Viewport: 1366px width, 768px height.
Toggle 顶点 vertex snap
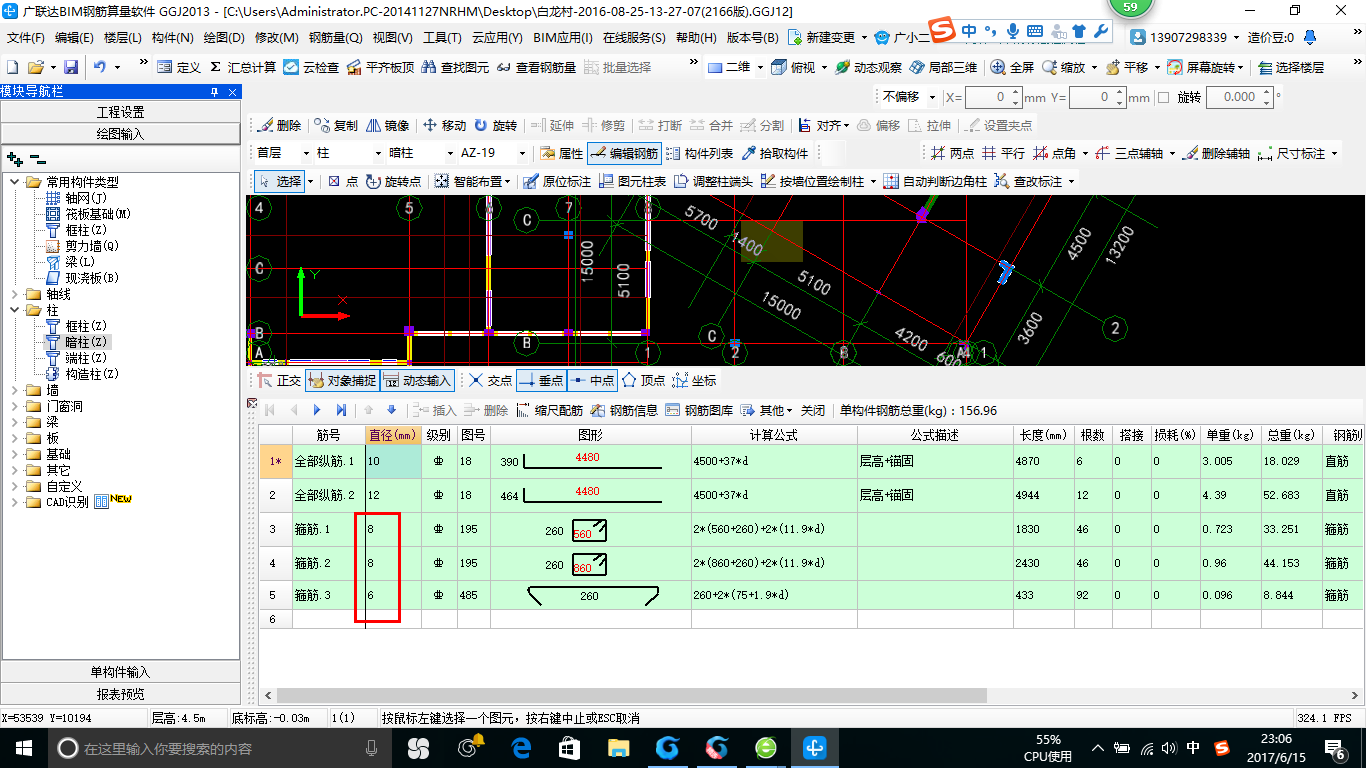tap(643, 381)
